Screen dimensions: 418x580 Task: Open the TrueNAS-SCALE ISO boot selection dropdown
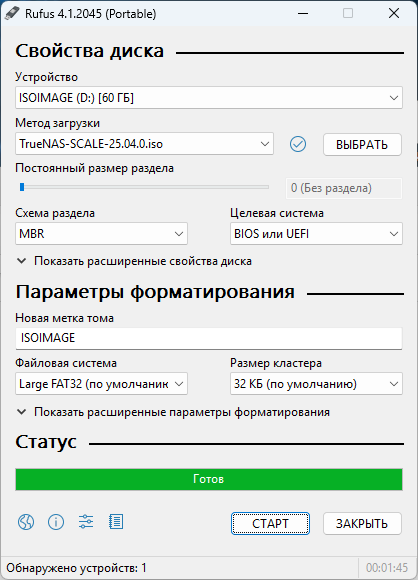(144, 144)
